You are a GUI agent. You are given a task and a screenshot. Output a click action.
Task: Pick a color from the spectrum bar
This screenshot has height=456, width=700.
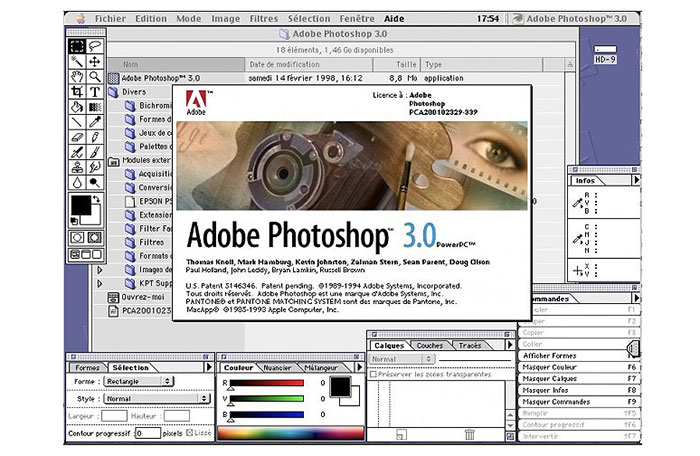click(x=291, y=433)
